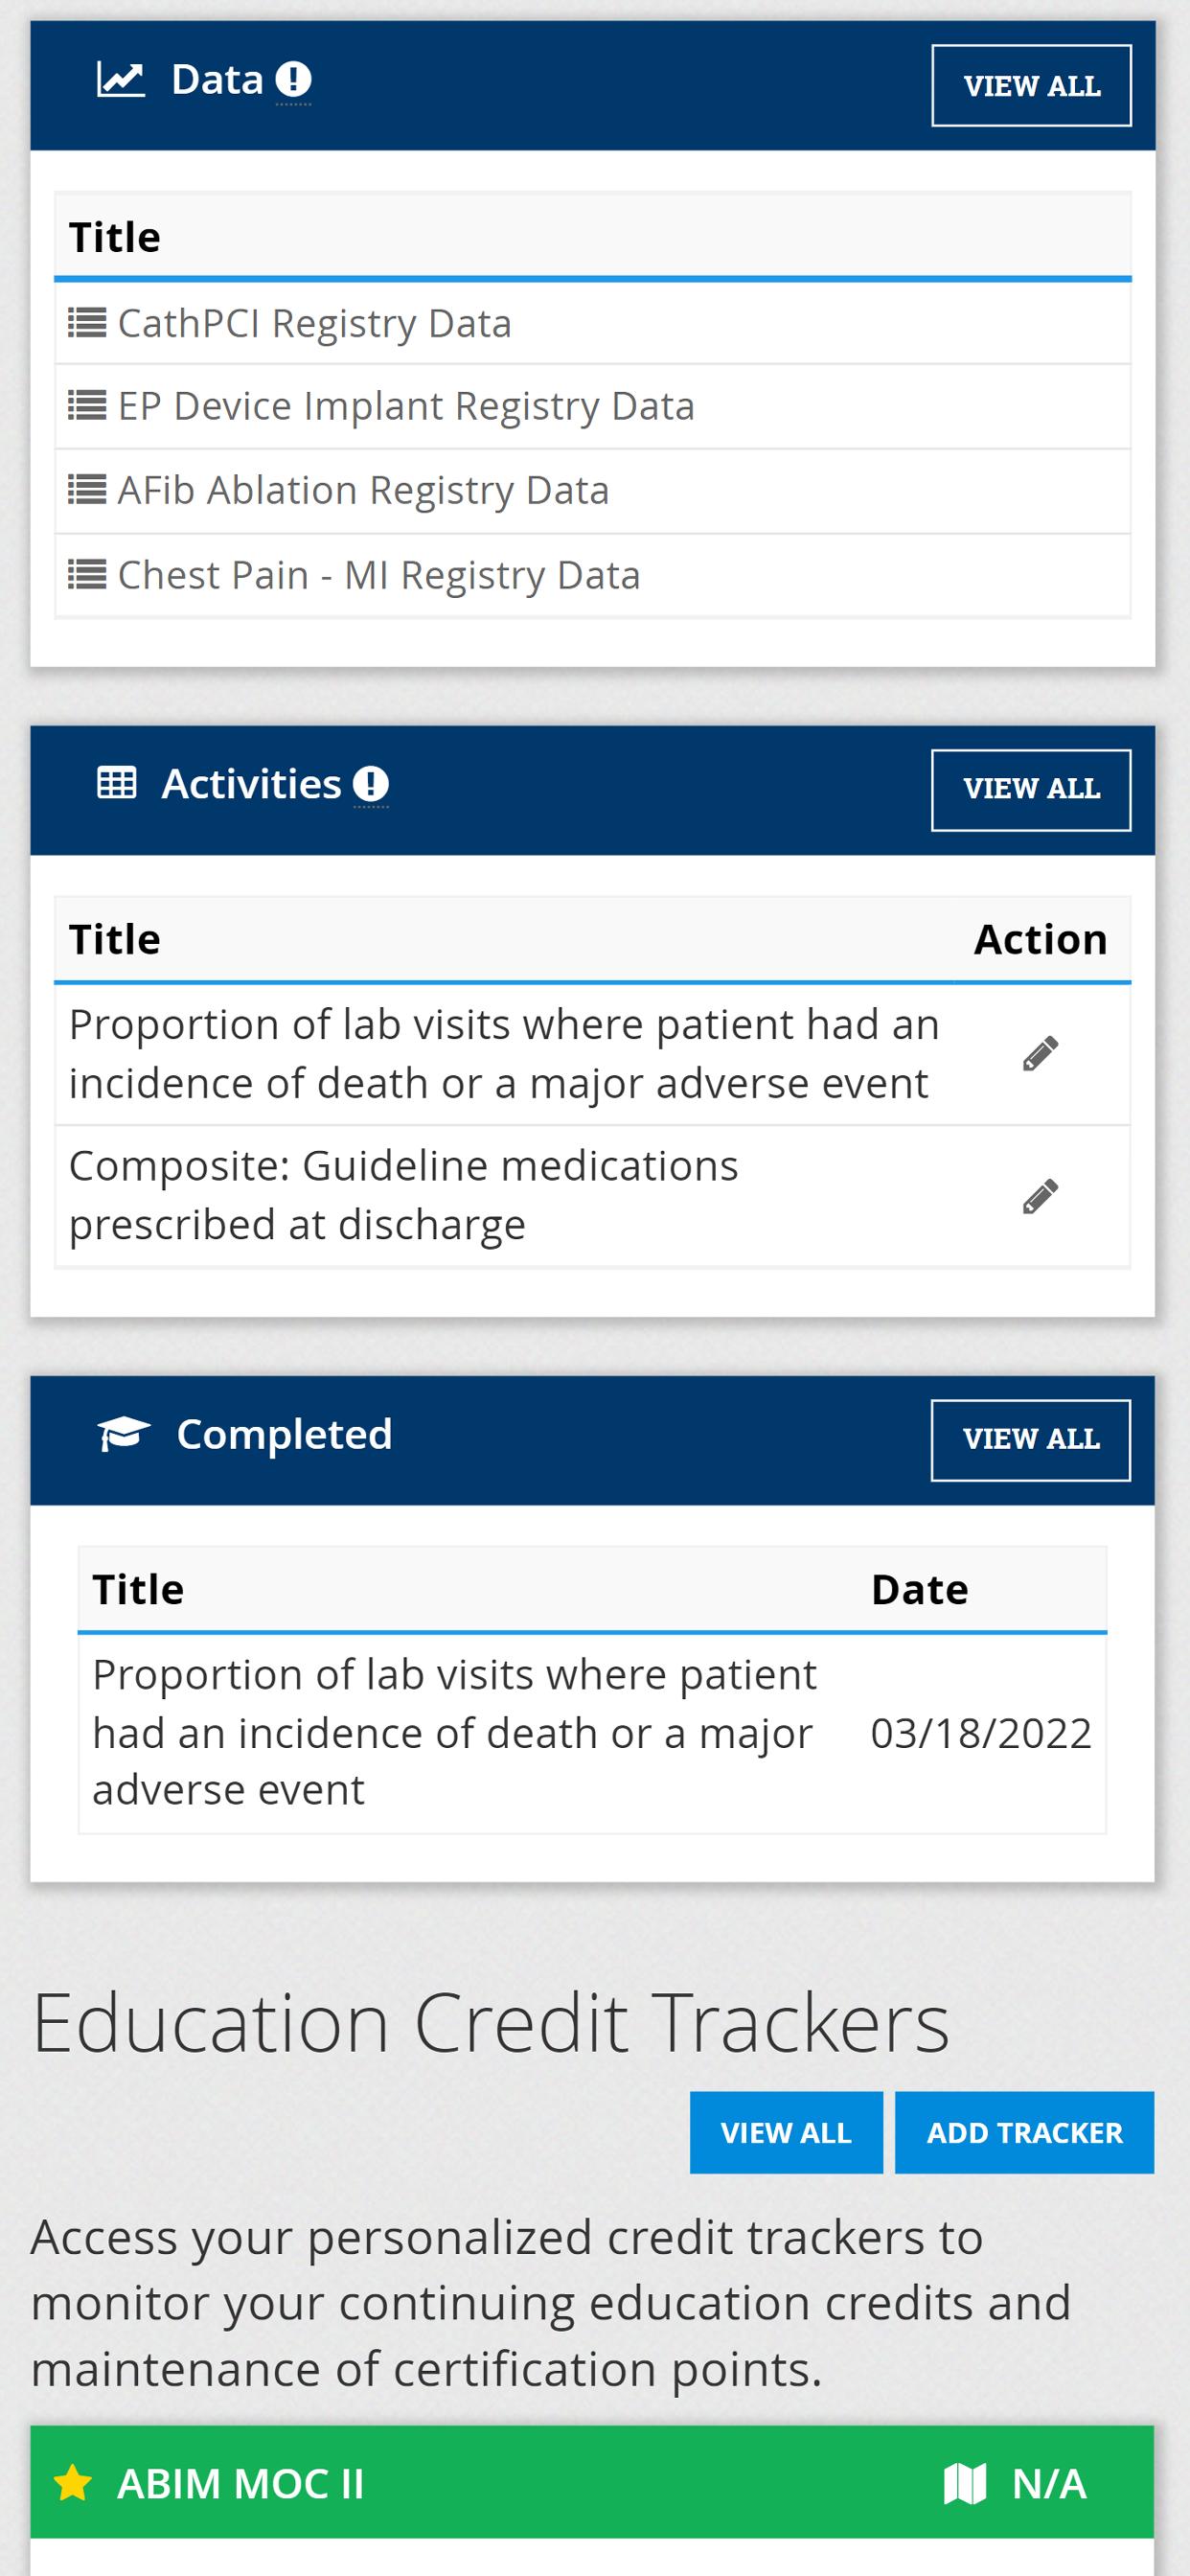Open EP Device Implant Registry Data

point(406,406)
